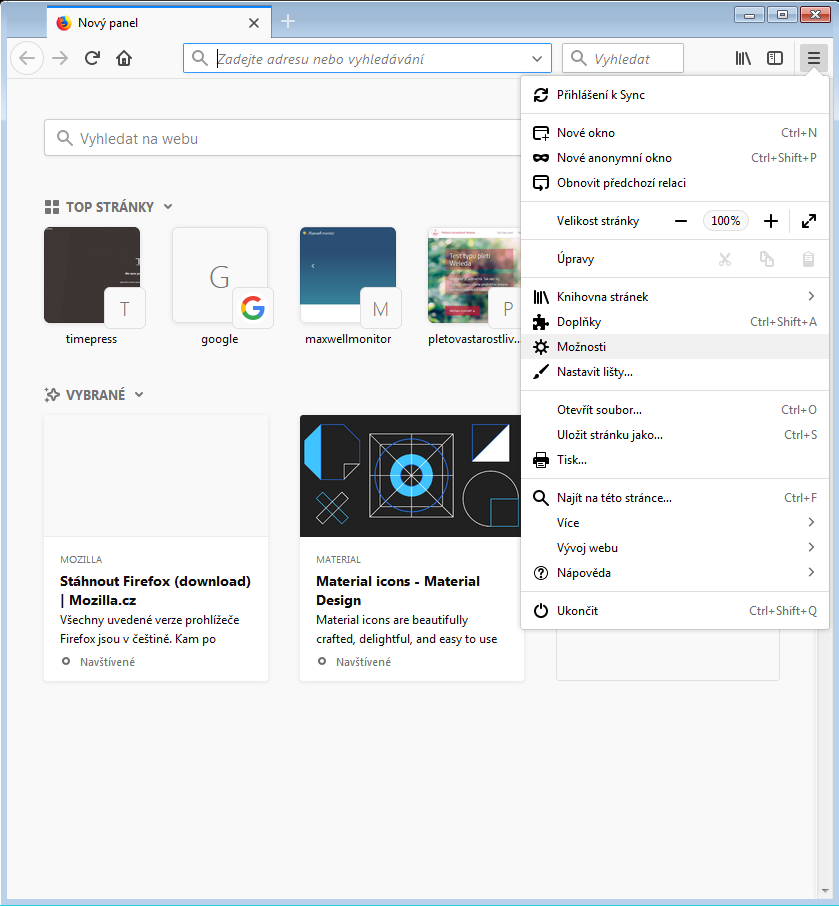Open a new tab with plus button
839x906 pixels.
(x=288, y=22)
